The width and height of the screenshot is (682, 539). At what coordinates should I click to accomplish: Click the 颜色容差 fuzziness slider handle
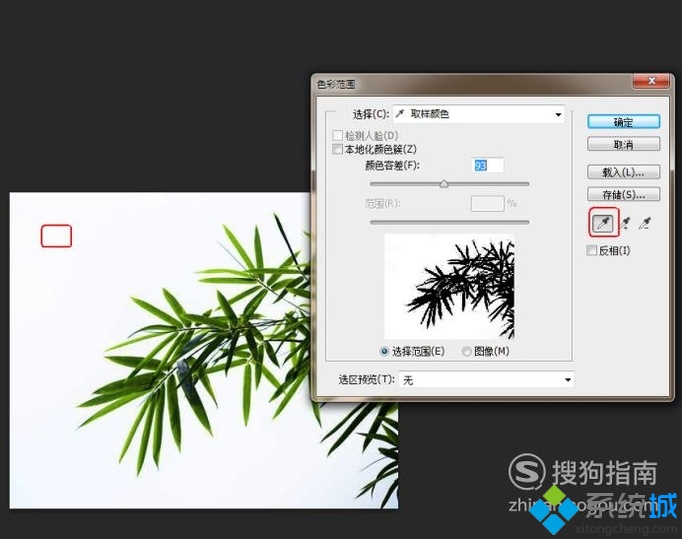pyautogui.click(x=444, y=184)
